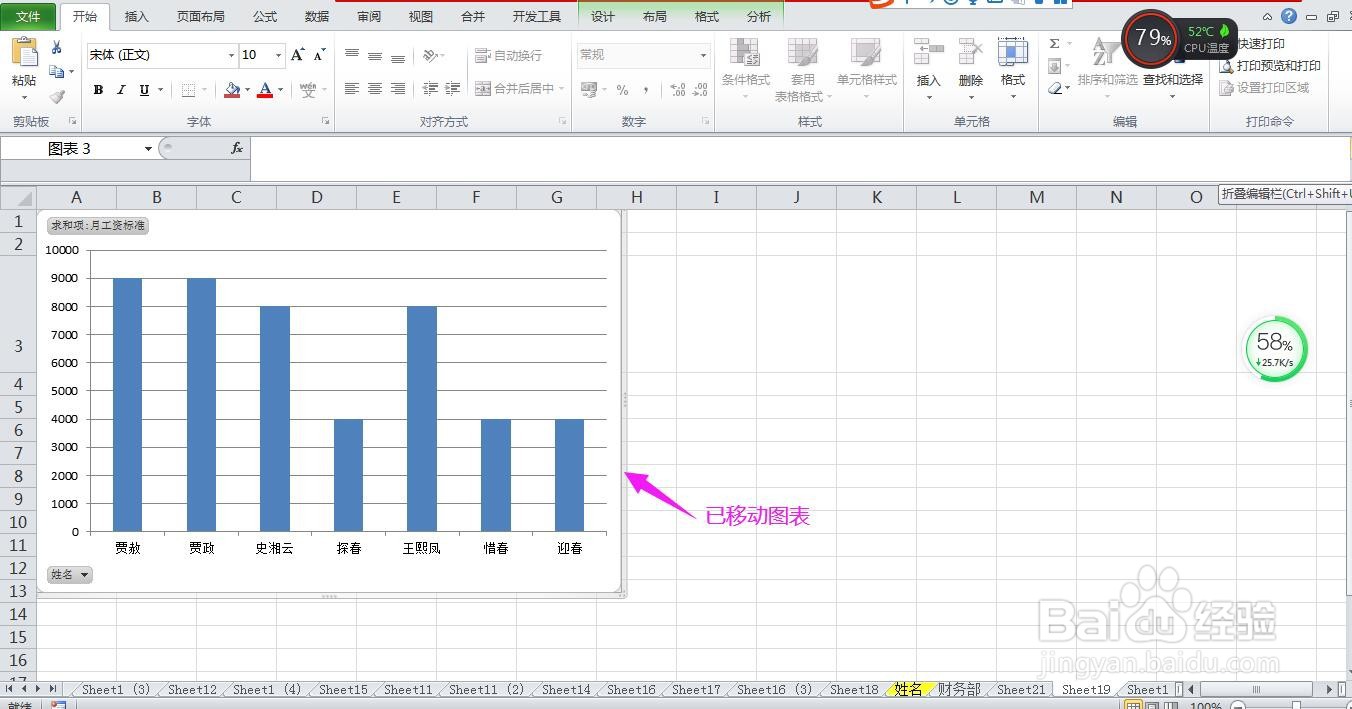Toggle Underline formatting
Screen dimensions: 1352x709
click(x=144, y=90)
